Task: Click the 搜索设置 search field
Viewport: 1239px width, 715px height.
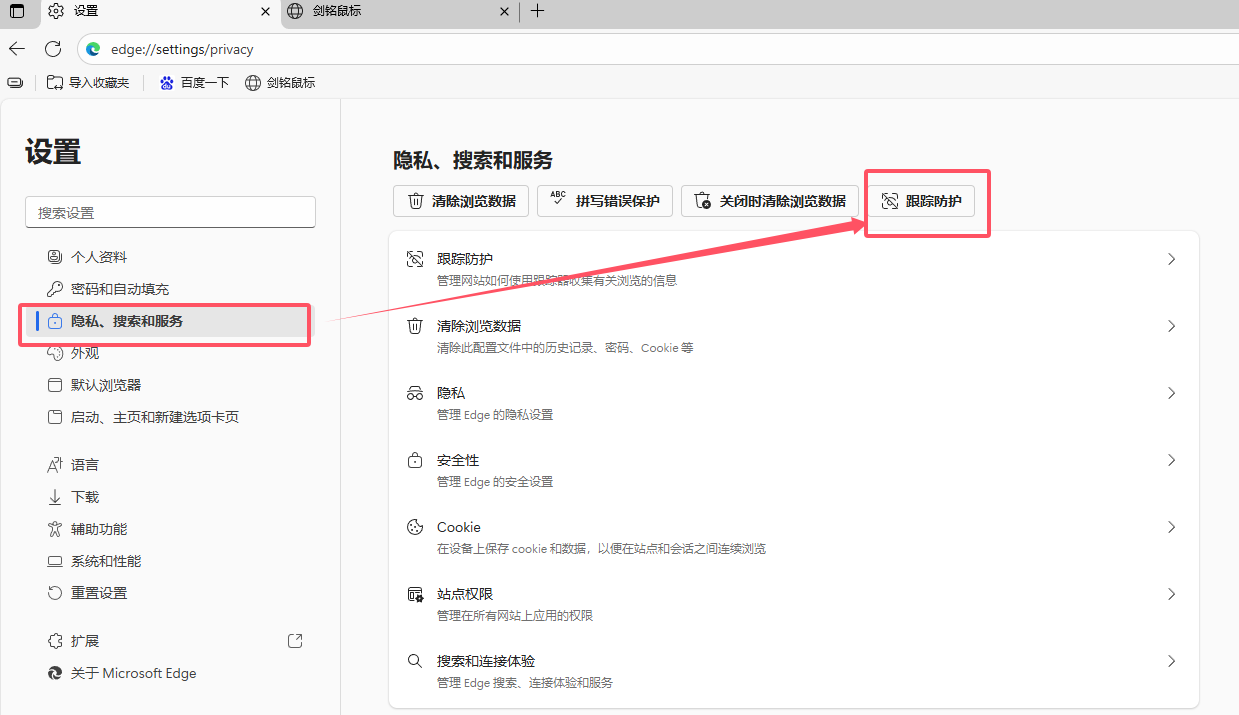Action: click(170, 213)
